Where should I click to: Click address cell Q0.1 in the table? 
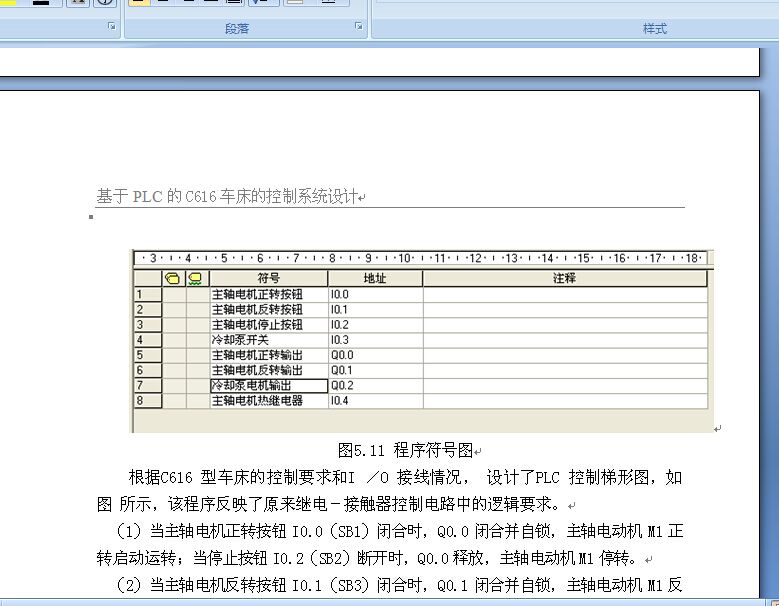pos(376,371)
